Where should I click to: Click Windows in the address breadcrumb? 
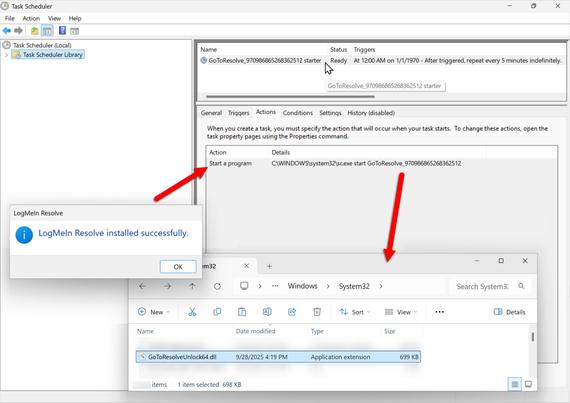(302, 286)
